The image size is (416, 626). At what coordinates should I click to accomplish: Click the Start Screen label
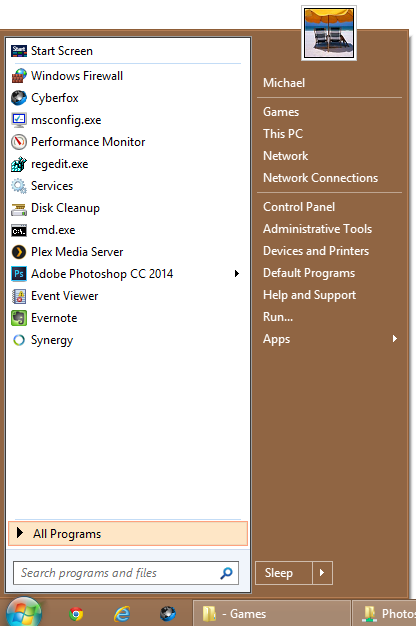pos(62,51)
